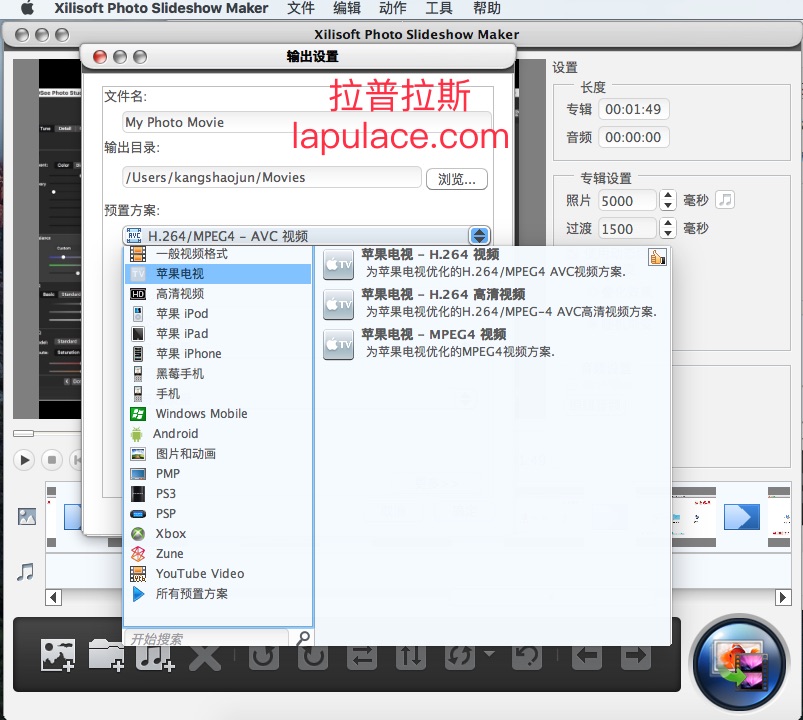Click the 浏览... browse button
The height and width of the screenshot is (720, 803).
pos(457,179)
